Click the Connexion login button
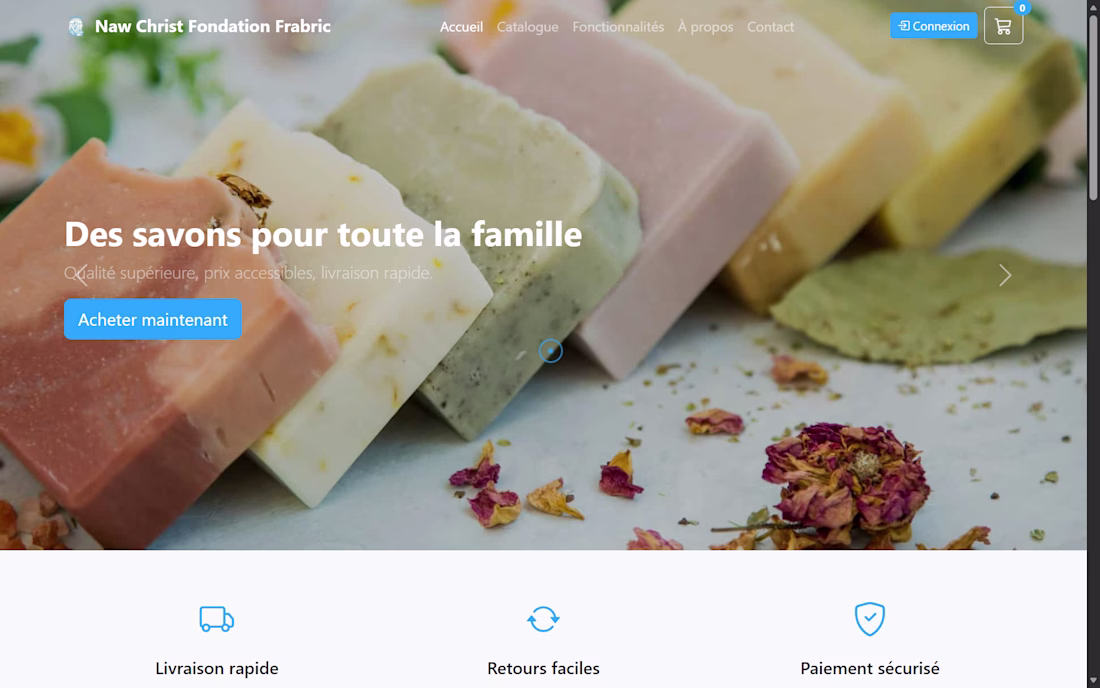The height and width of the screenshot is (688, 1100). click(934, 26)
